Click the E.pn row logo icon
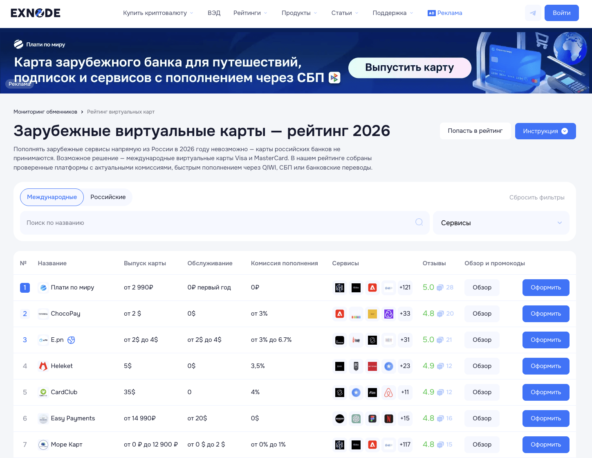Image resolution: width=592 pixels, height=458 pixels. (43, 340)
